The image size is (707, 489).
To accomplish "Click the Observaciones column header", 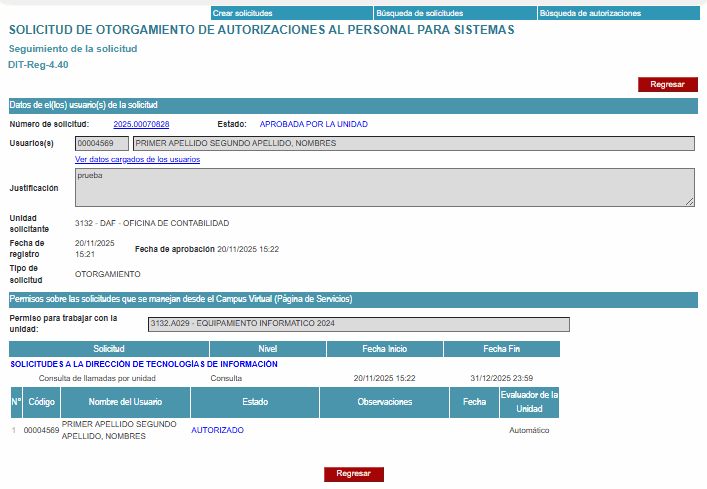I will pyautogui.click(x=384, y=402).
